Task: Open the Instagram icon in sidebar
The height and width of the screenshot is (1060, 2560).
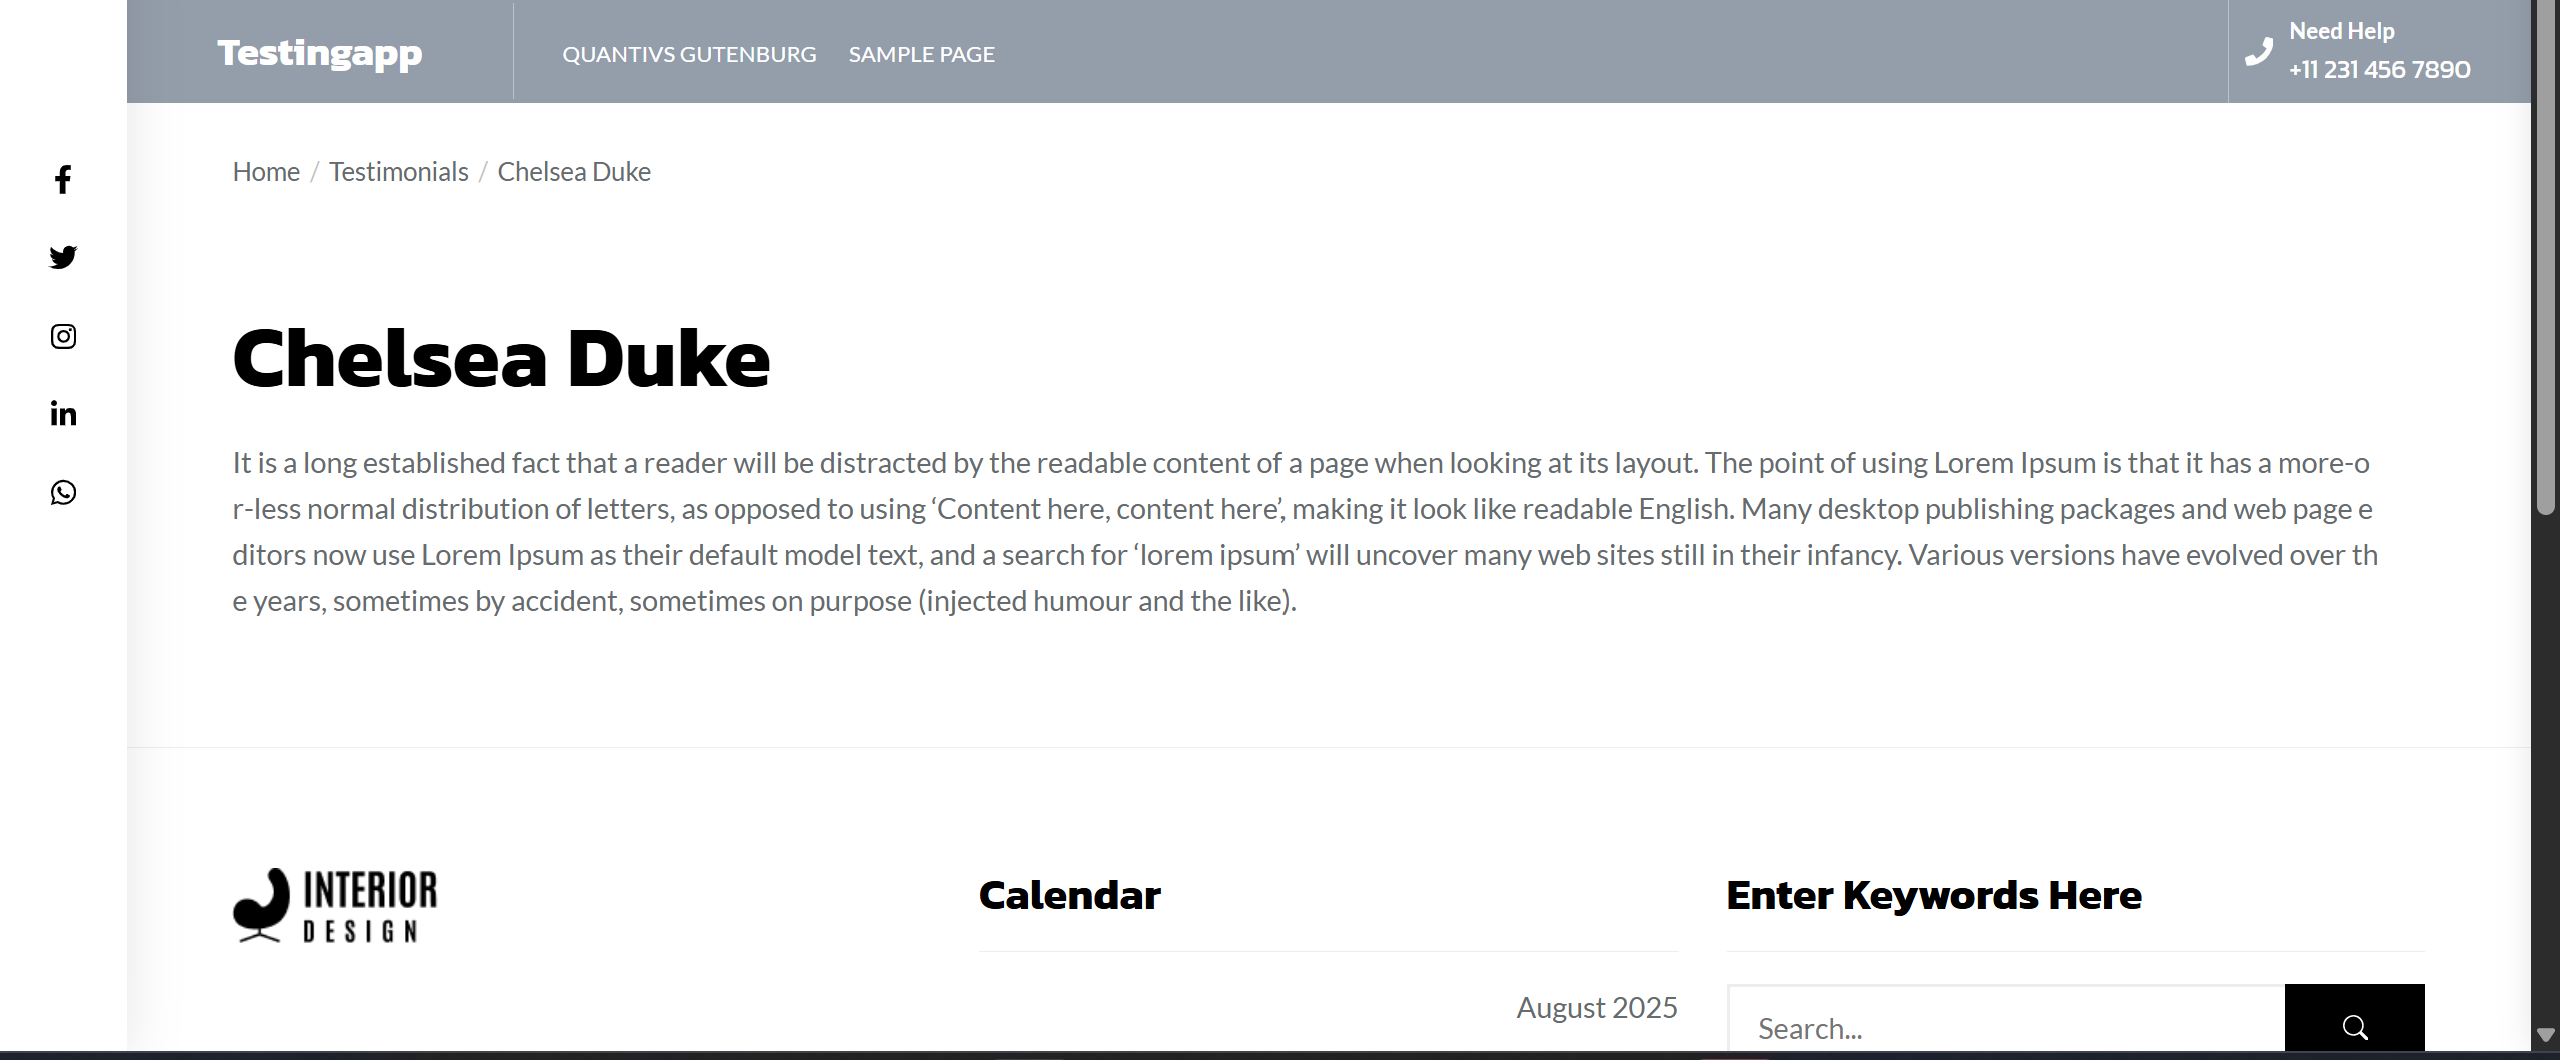Action: click(63, 336)
